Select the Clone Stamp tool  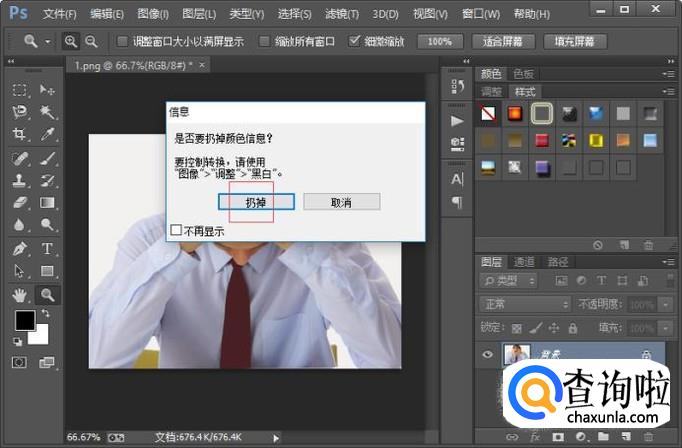pos(19,181)
